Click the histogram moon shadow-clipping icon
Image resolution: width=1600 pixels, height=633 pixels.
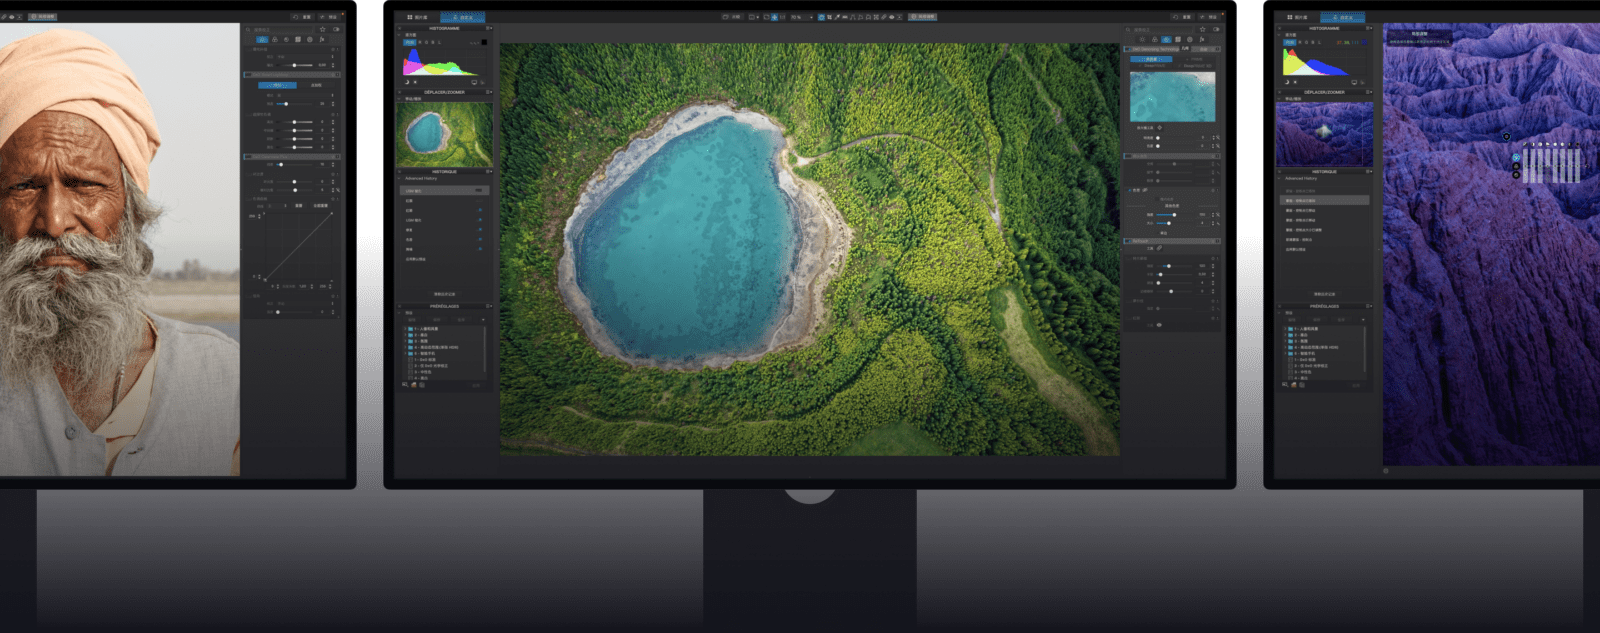(x=407, y=82)
